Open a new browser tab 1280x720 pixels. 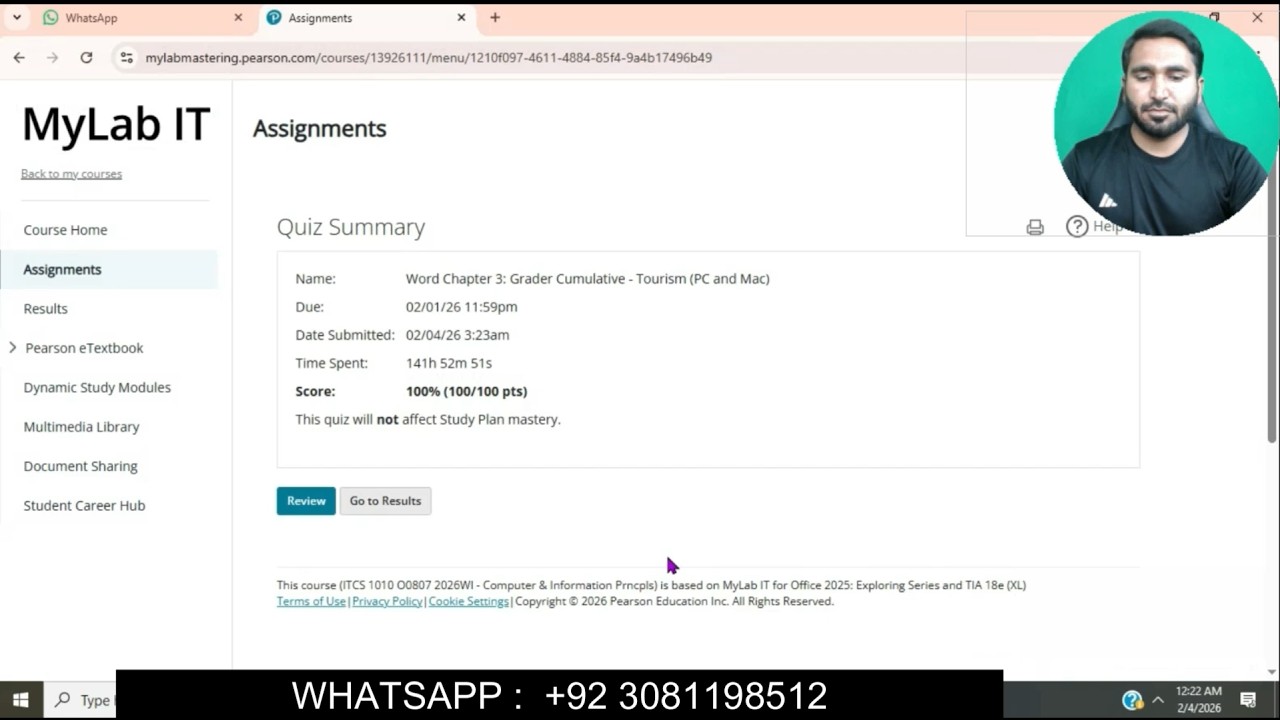pos(494,18)
